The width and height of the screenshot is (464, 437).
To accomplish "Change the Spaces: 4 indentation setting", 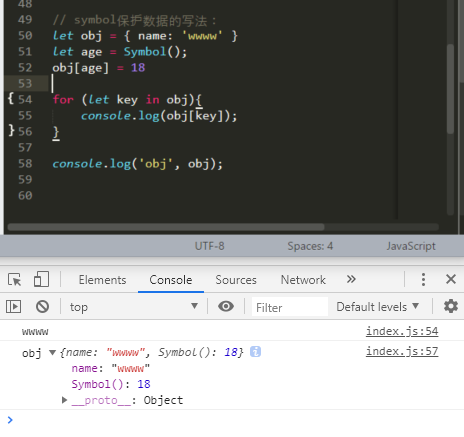I will tap(310, 246).
